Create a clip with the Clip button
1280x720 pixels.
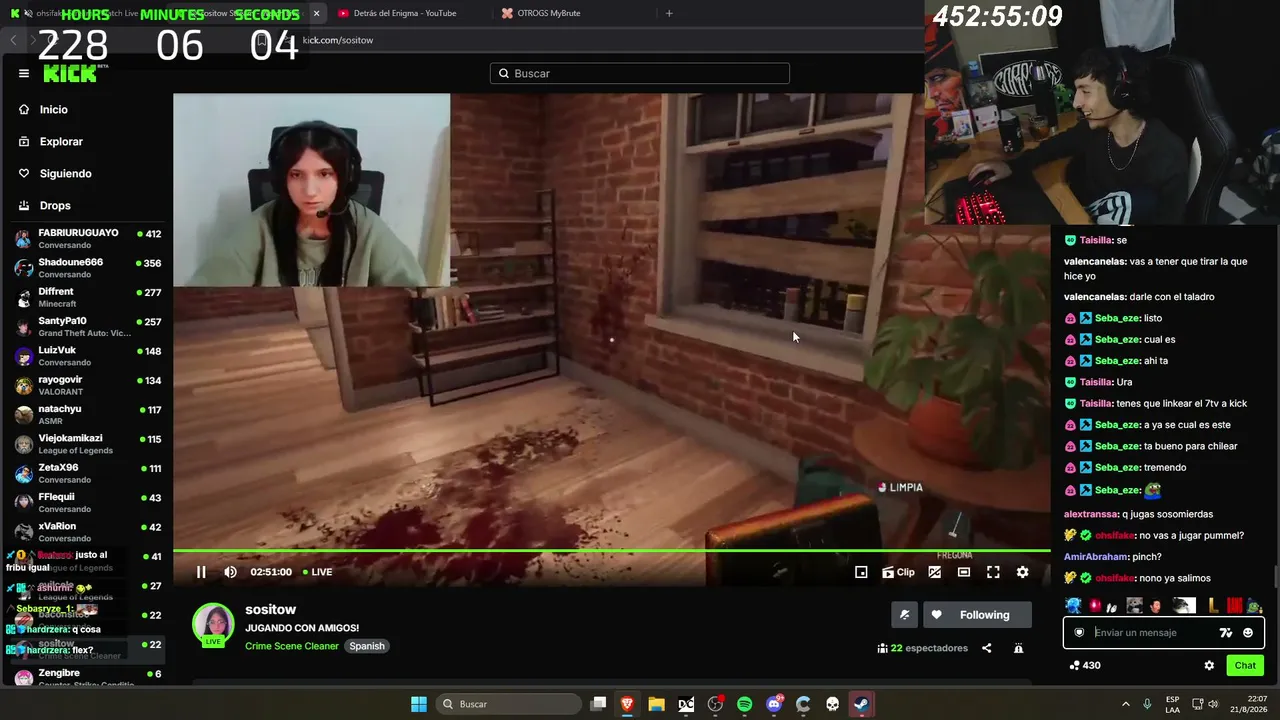pyautogui.click(x=898, y=572)
